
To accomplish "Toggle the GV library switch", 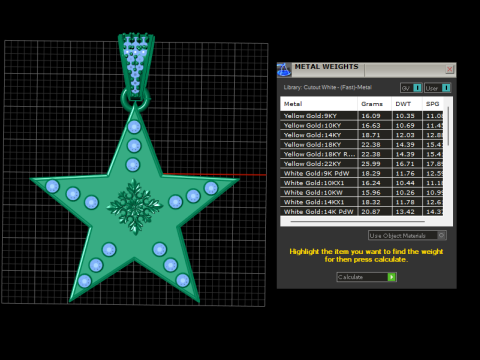I will click(417, 88).
